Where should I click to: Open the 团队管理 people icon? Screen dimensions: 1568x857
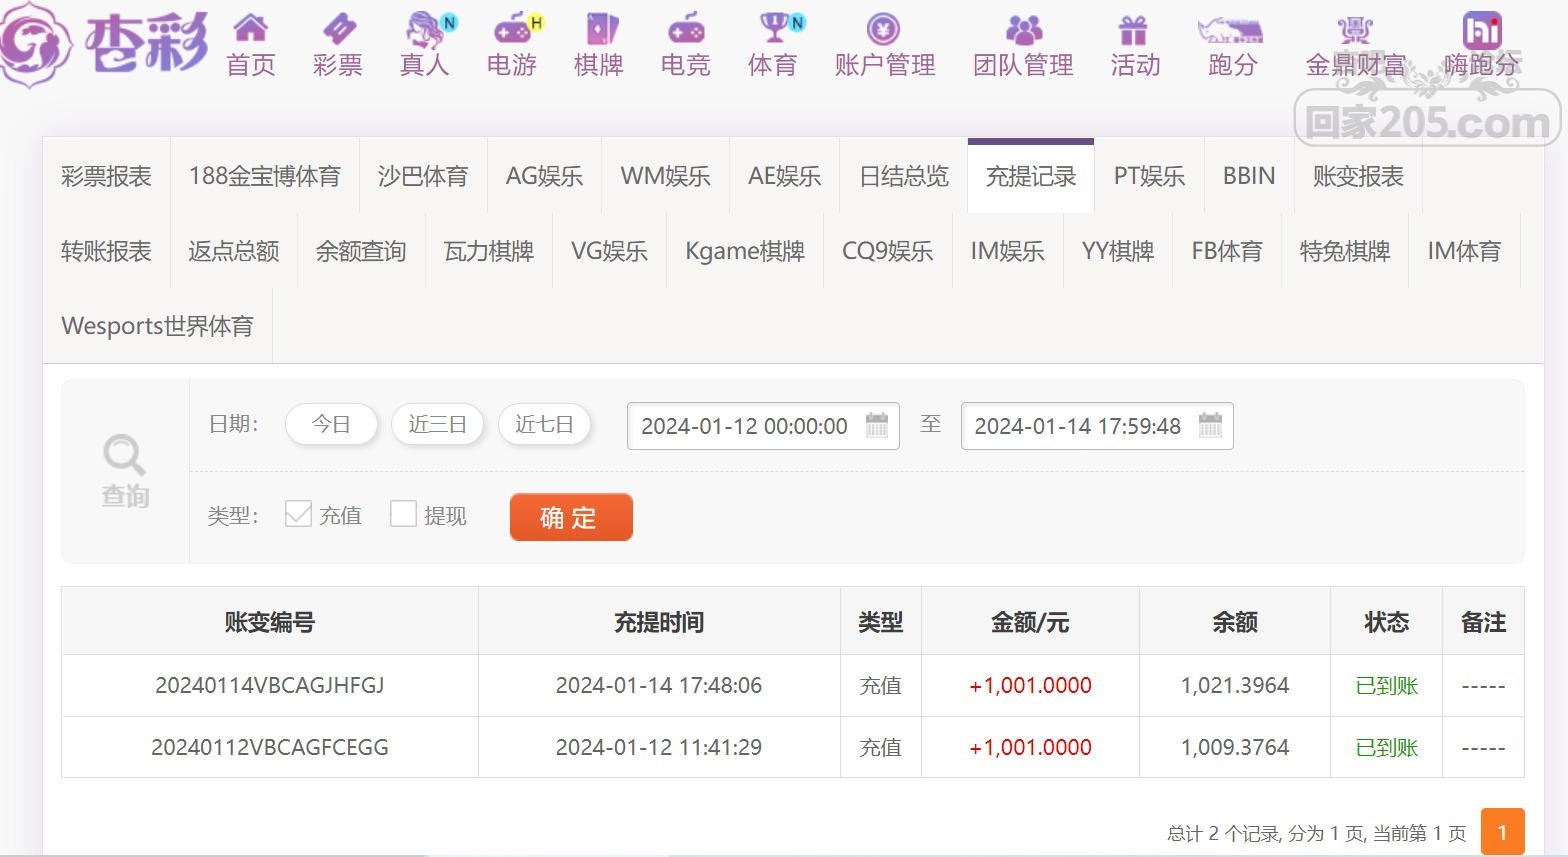click(x=1024, y=29)
